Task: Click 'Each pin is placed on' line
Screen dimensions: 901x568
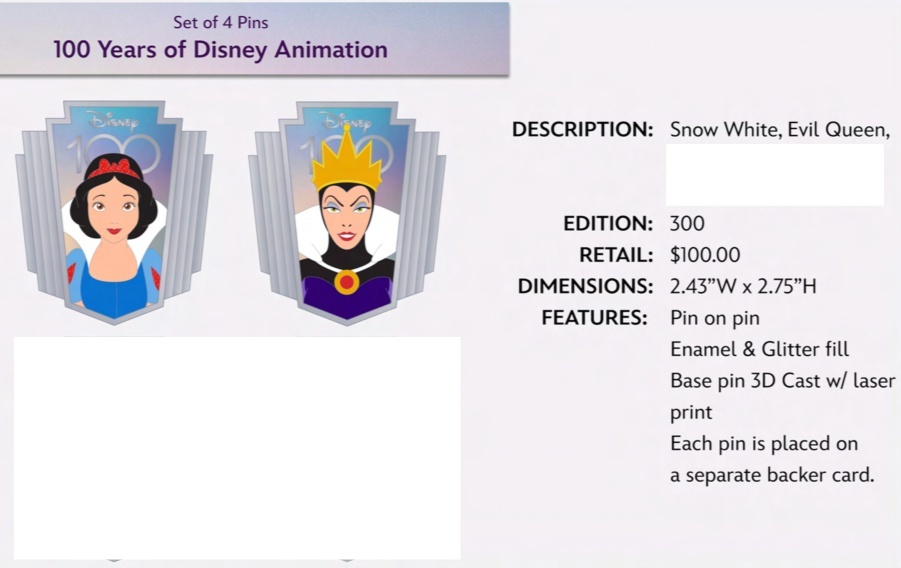Action: point(764,444)
